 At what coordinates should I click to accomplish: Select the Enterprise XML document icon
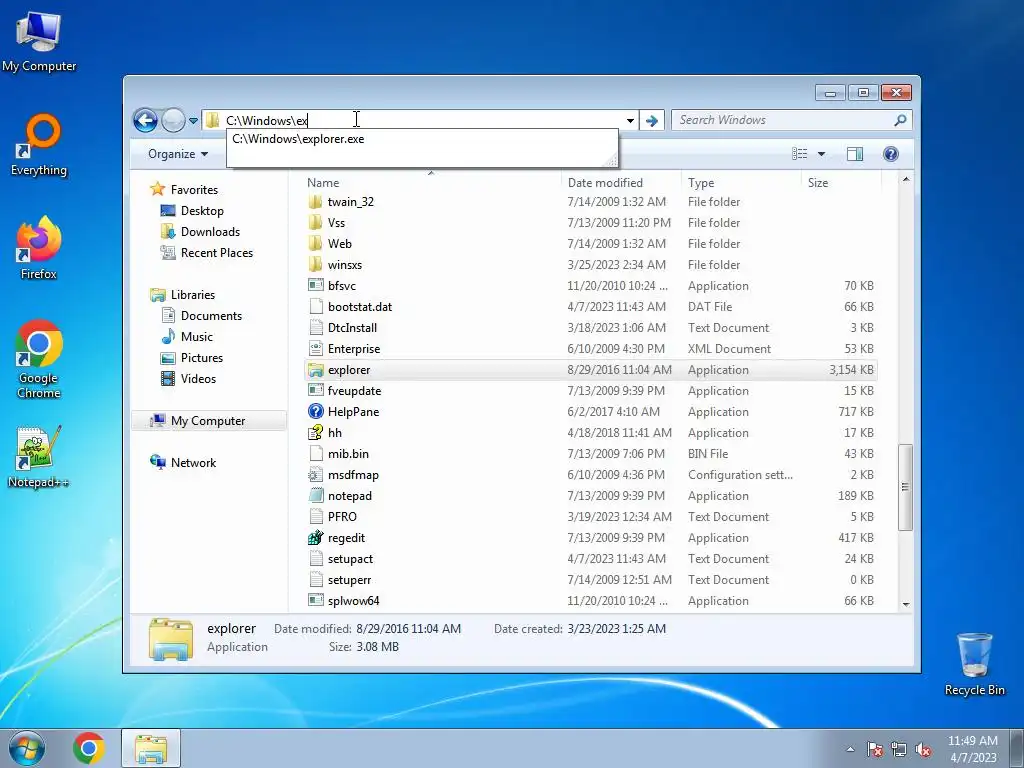(x=315, y=349)
